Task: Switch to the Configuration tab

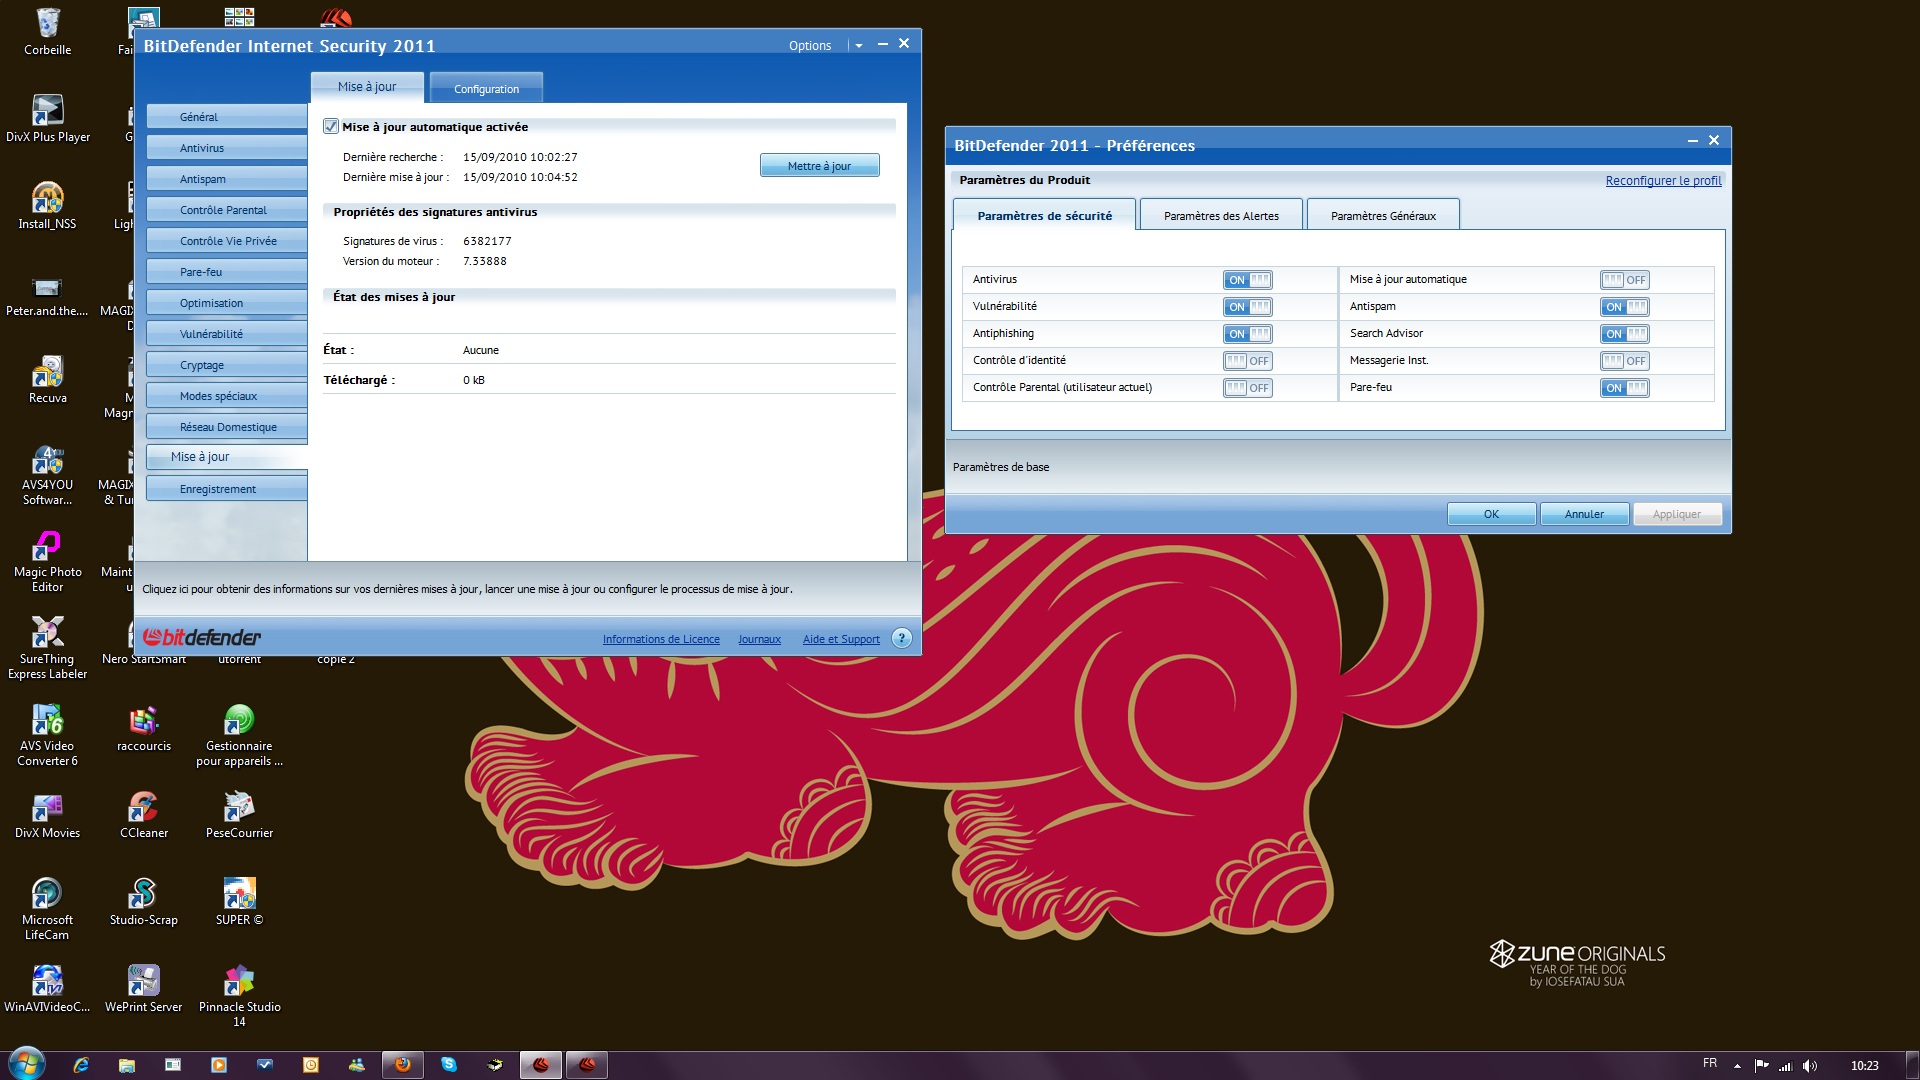Action: pyautogui.click(x=487, y=88)
